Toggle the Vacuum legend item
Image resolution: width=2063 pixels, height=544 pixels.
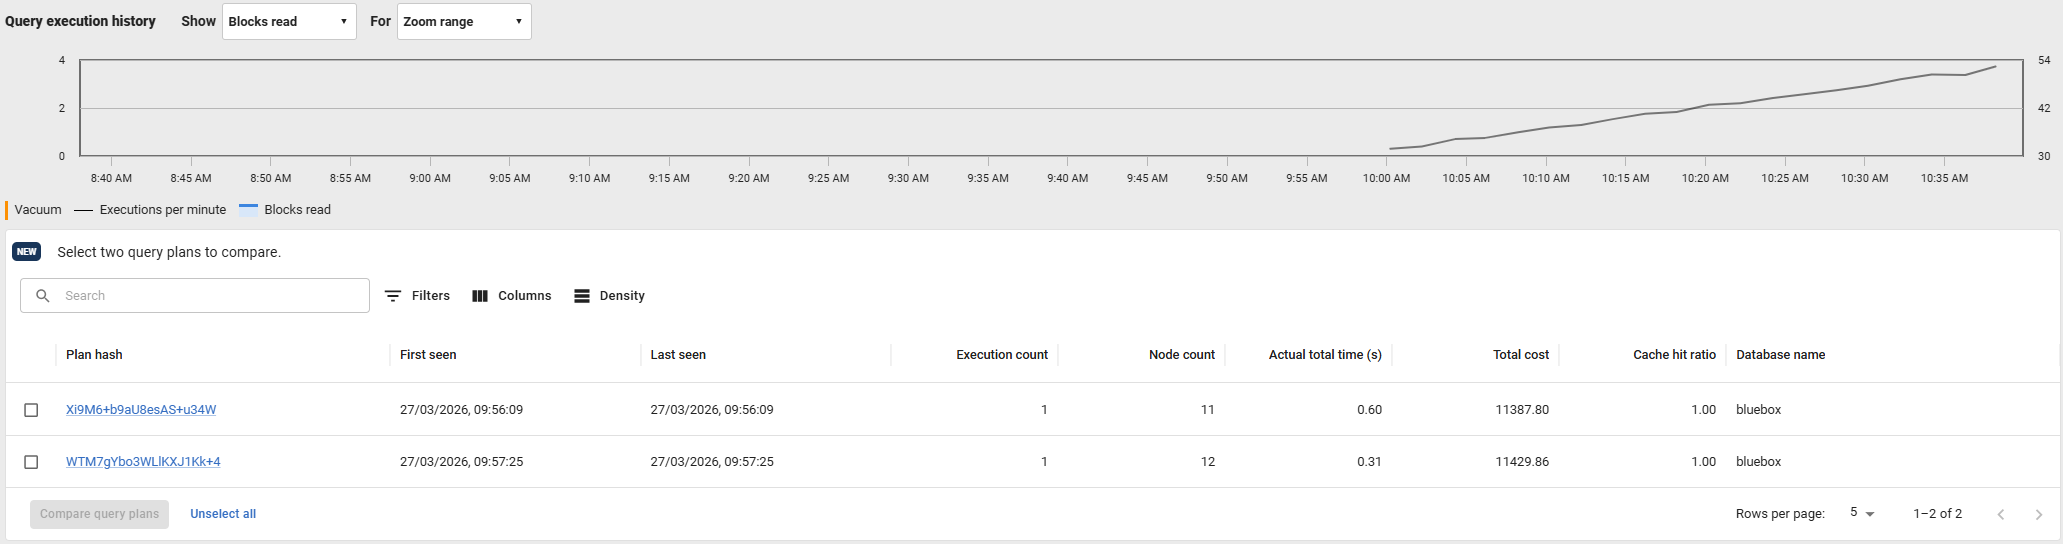[37, 210]
